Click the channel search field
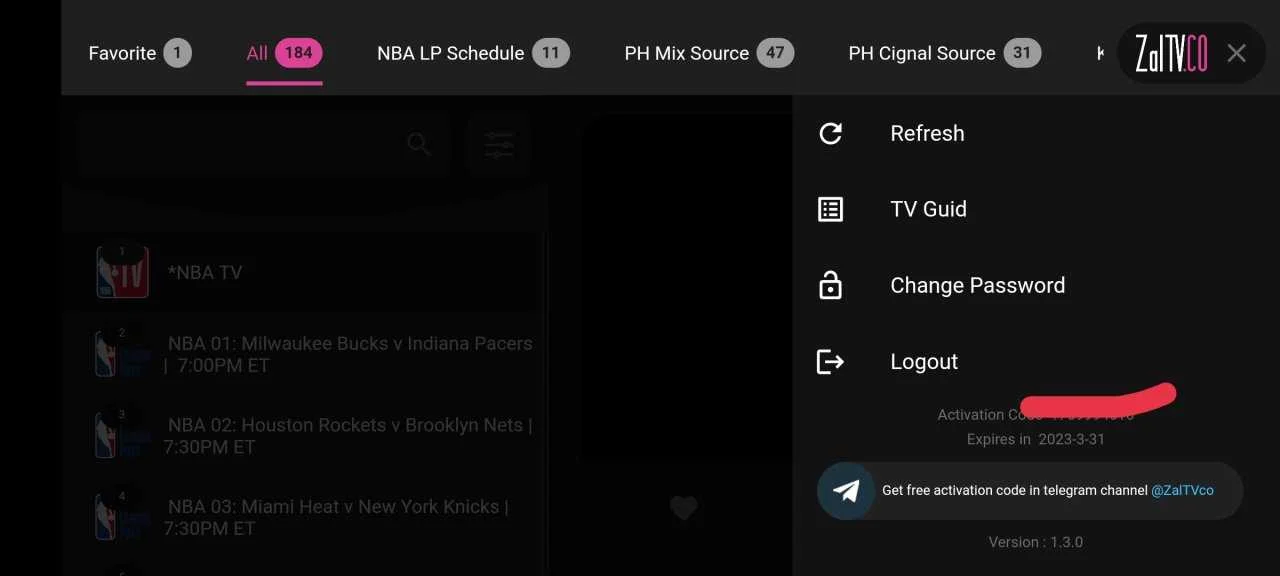The width and height of the screenshot is (1280, 576). coord(262,145)
